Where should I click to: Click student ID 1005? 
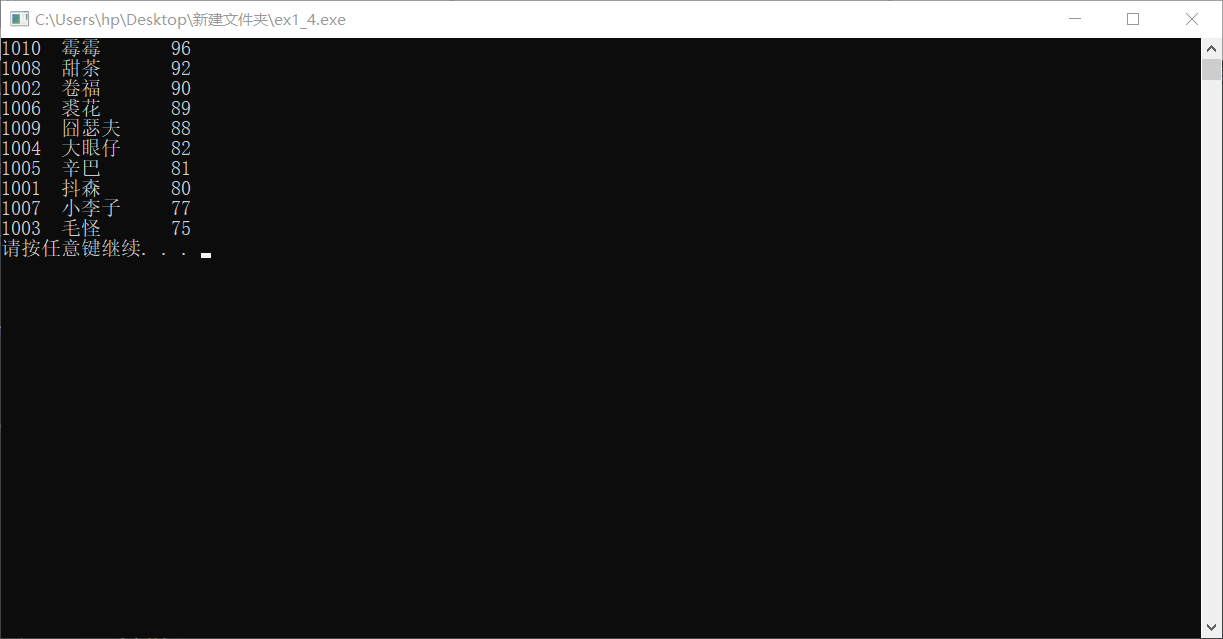[x=21, y=168]
